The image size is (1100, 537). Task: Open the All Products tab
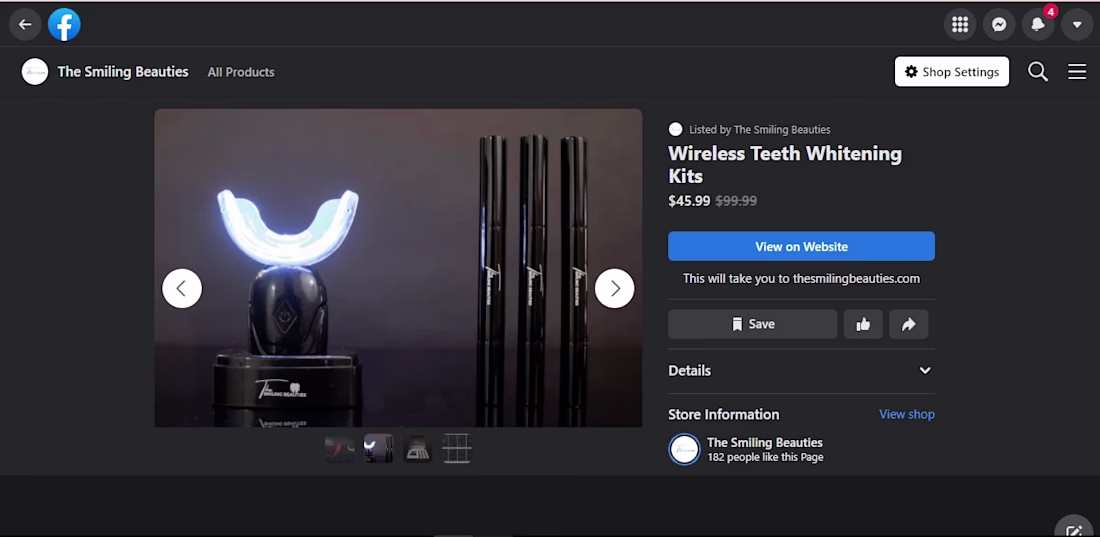click(x=241, y=72)
